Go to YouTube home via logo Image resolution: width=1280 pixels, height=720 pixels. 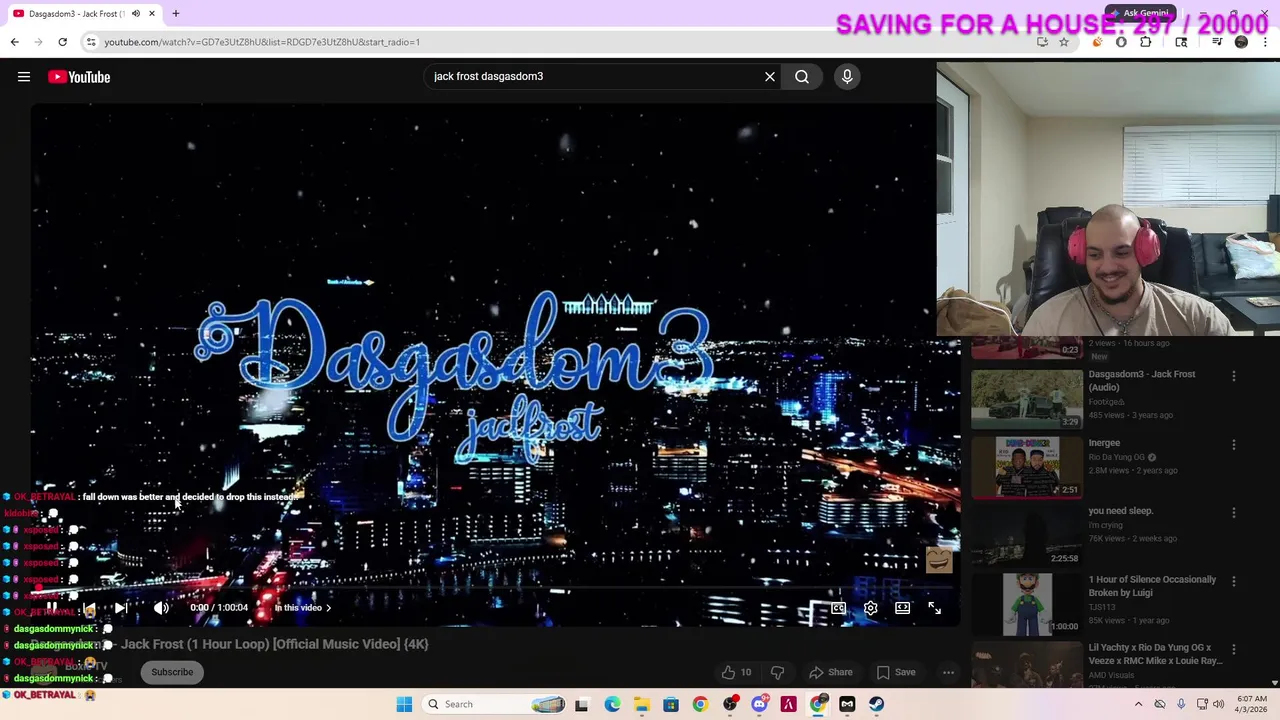[x=79, y=77]
